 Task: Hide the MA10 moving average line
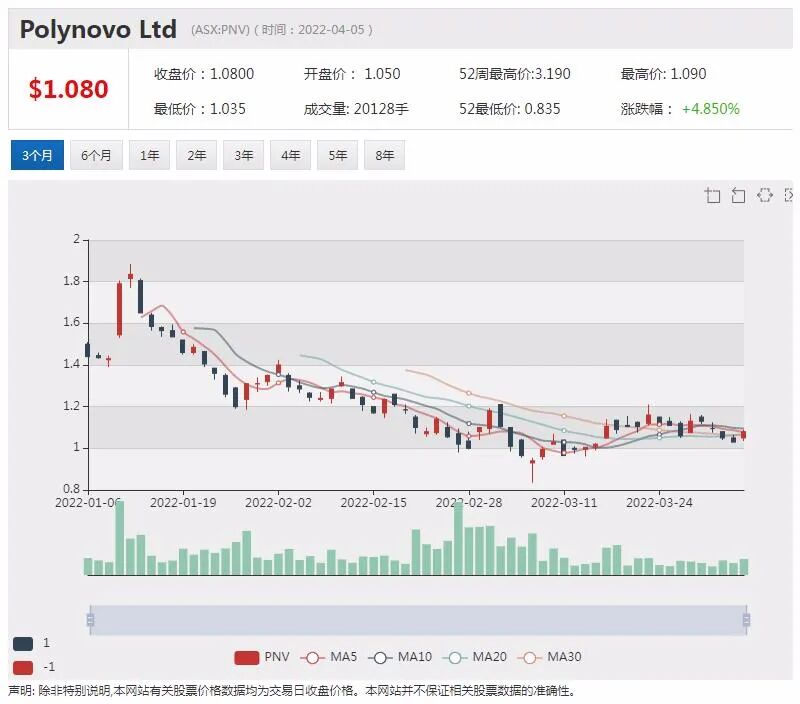click(400, 657)
